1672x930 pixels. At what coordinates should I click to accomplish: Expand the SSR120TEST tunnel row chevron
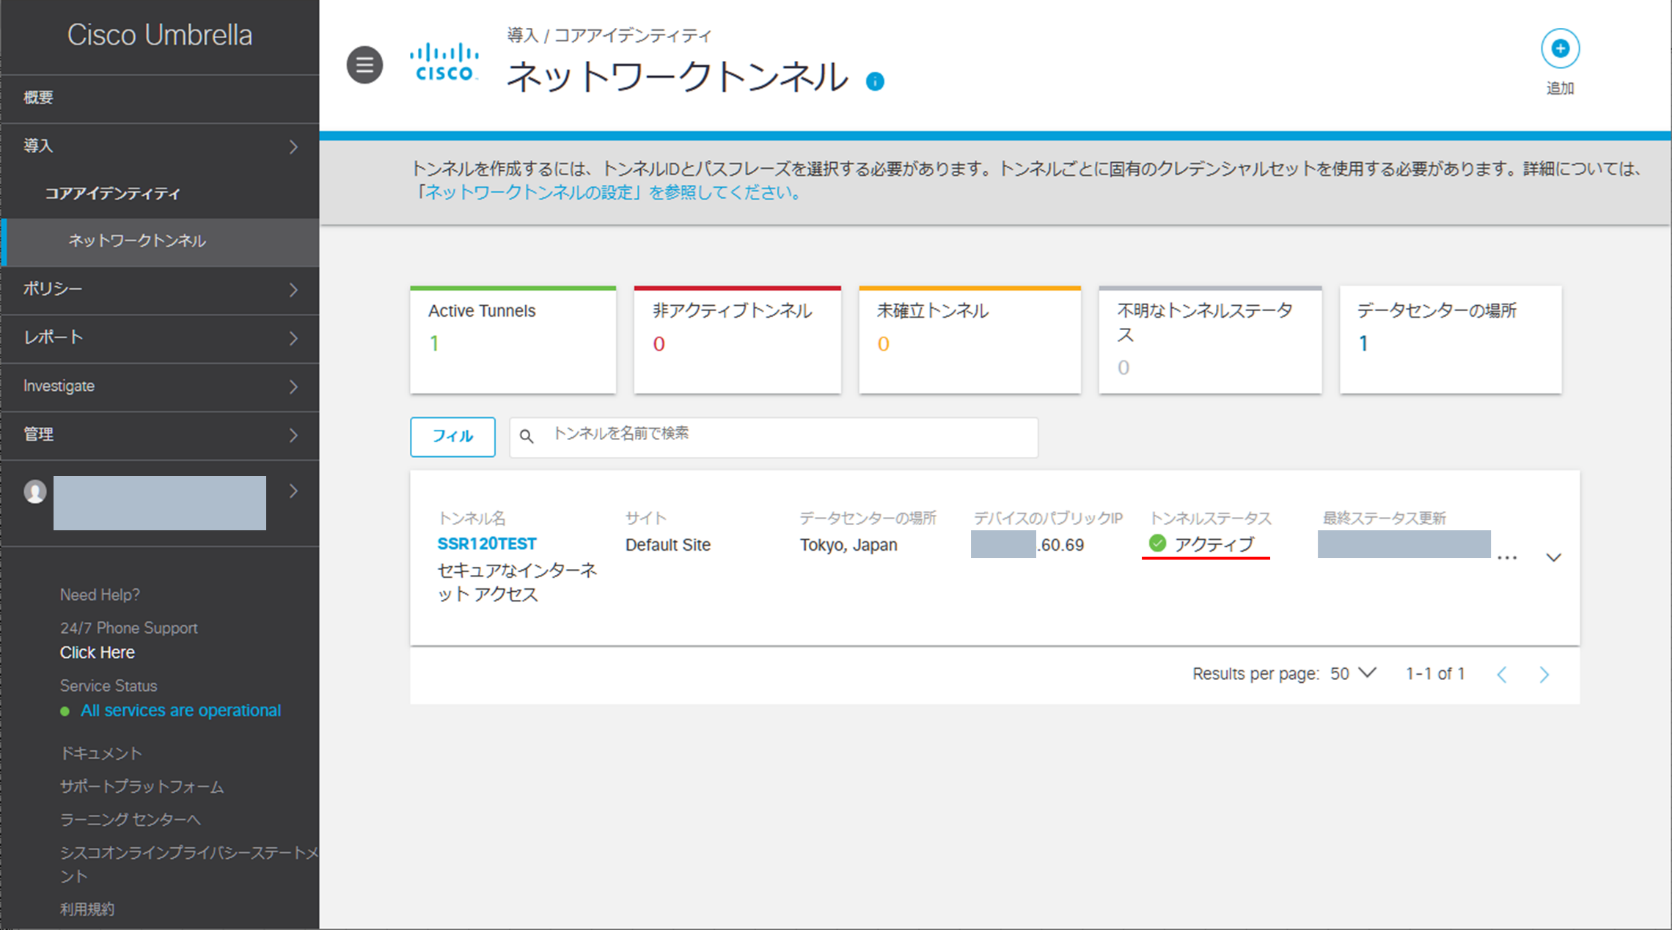click(1553, 557)
